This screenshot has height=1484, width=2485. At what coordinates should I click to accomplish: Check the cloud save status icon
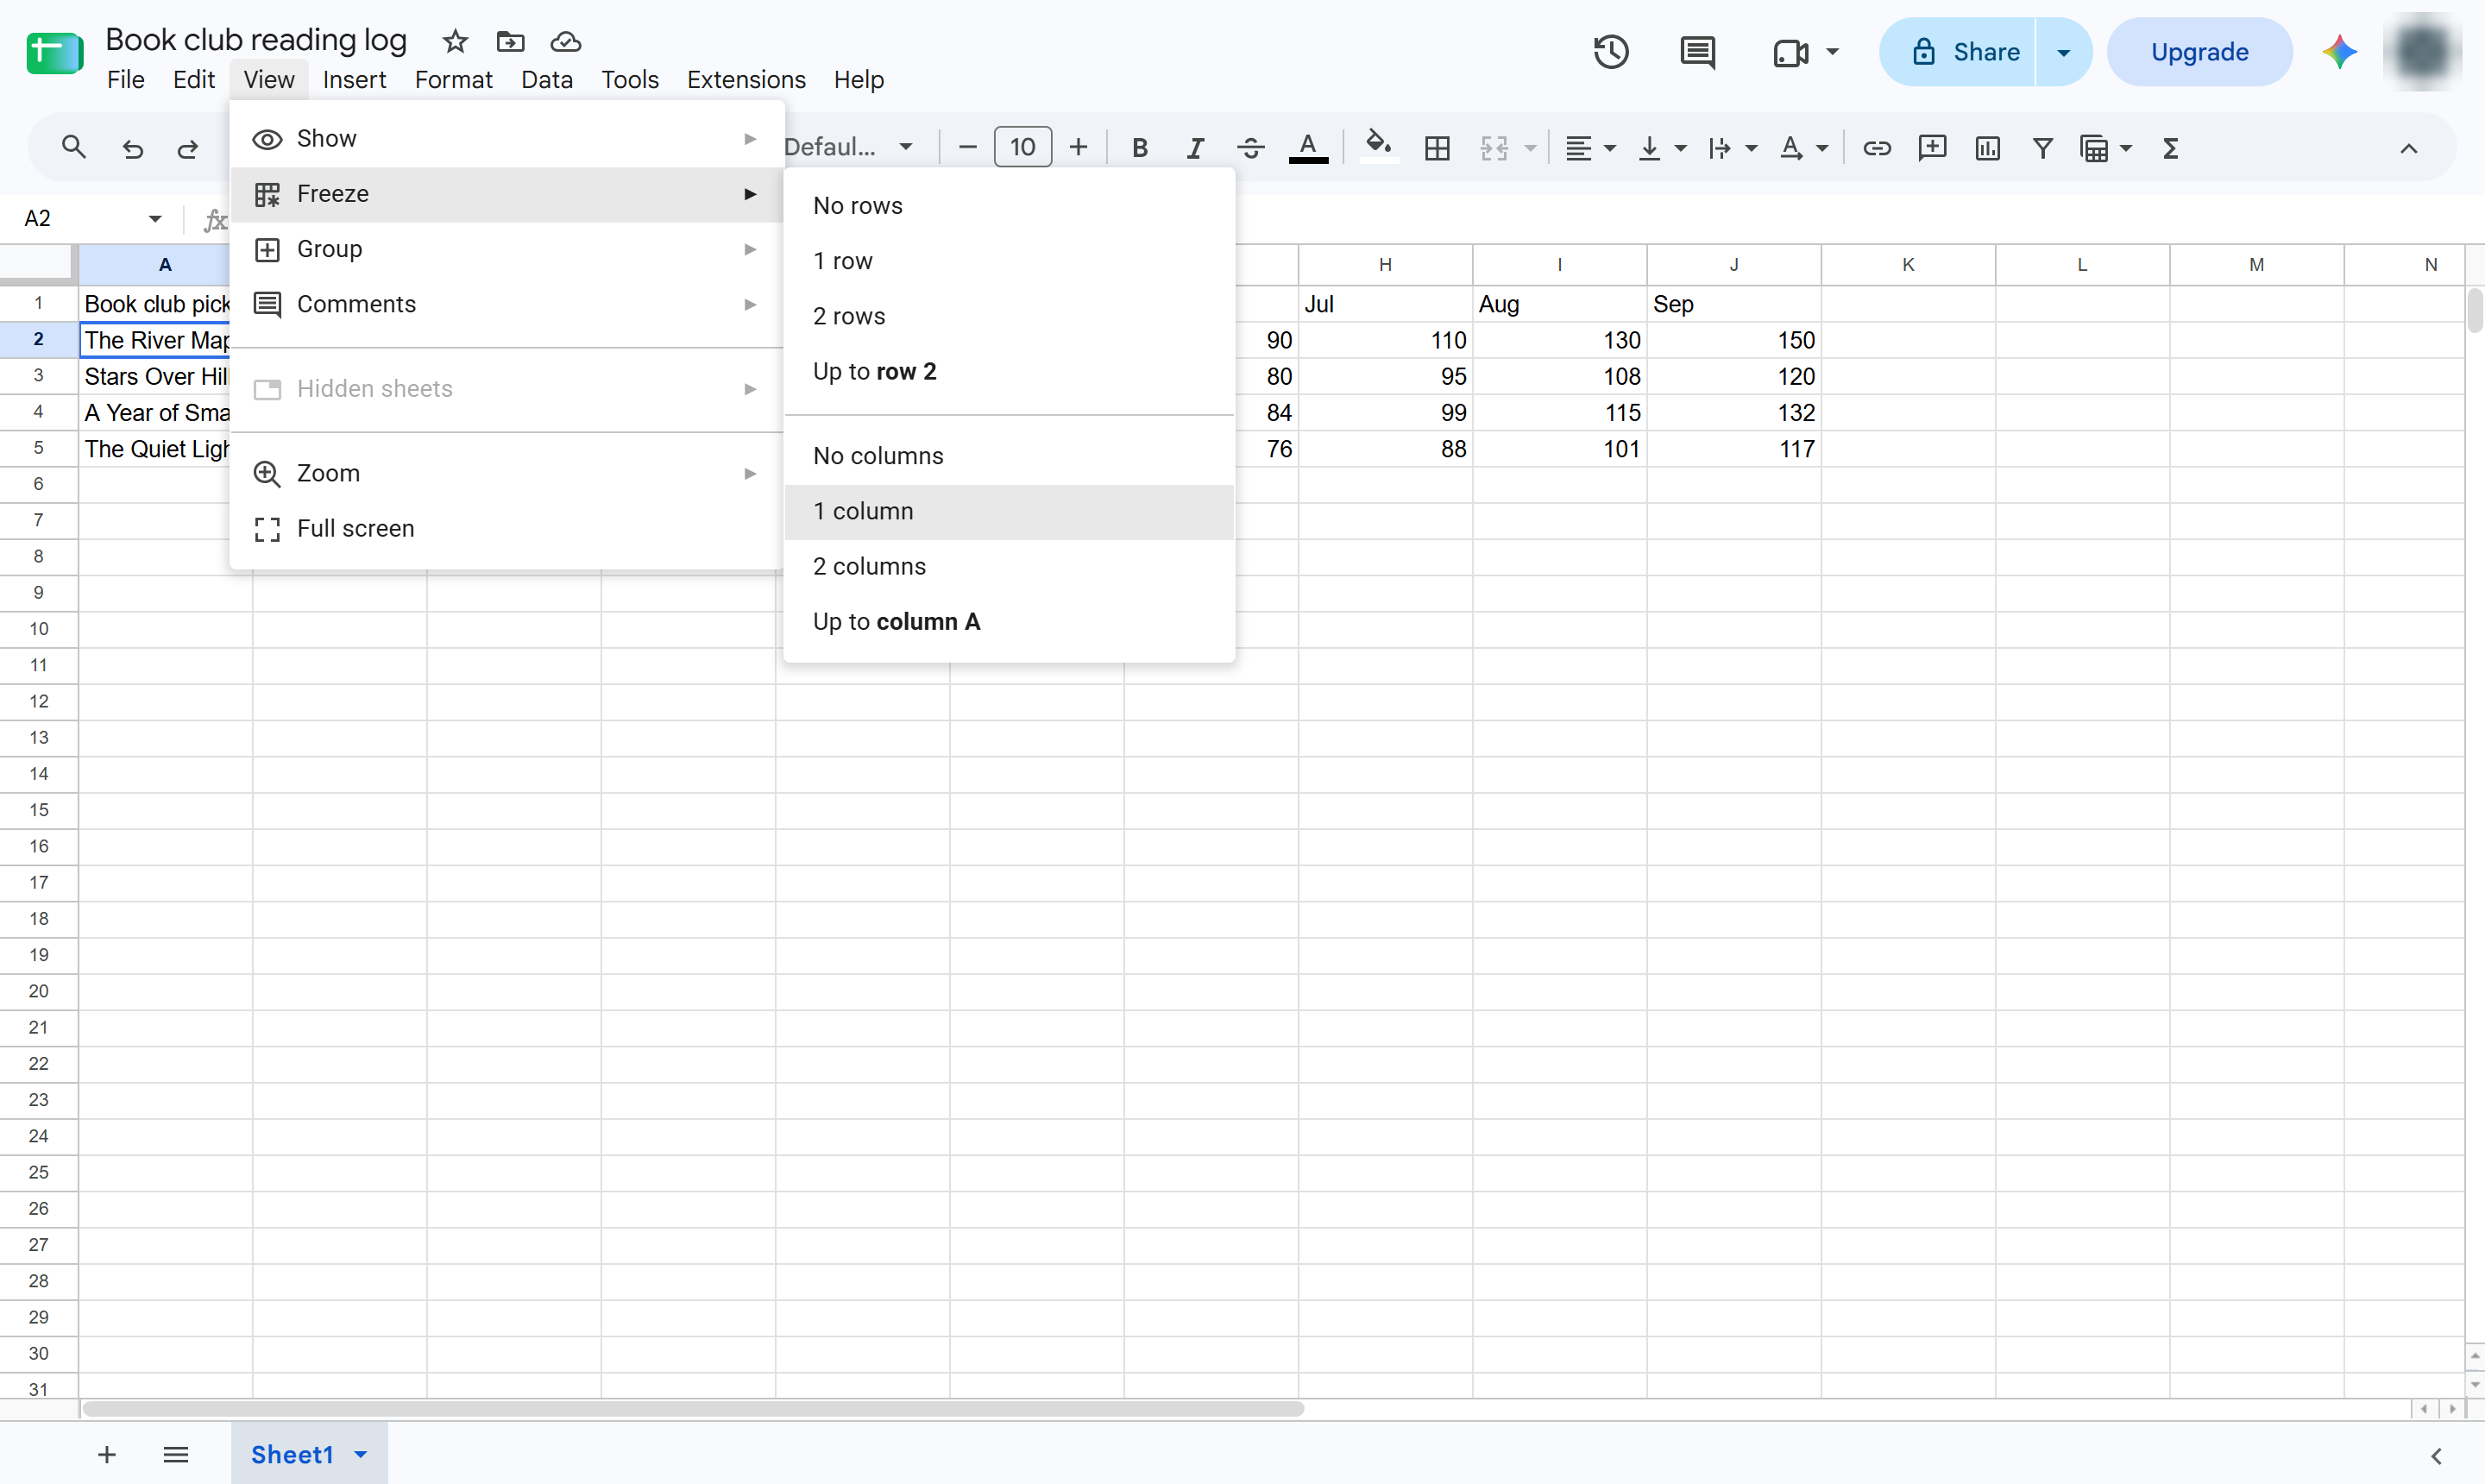pos(566,41)
